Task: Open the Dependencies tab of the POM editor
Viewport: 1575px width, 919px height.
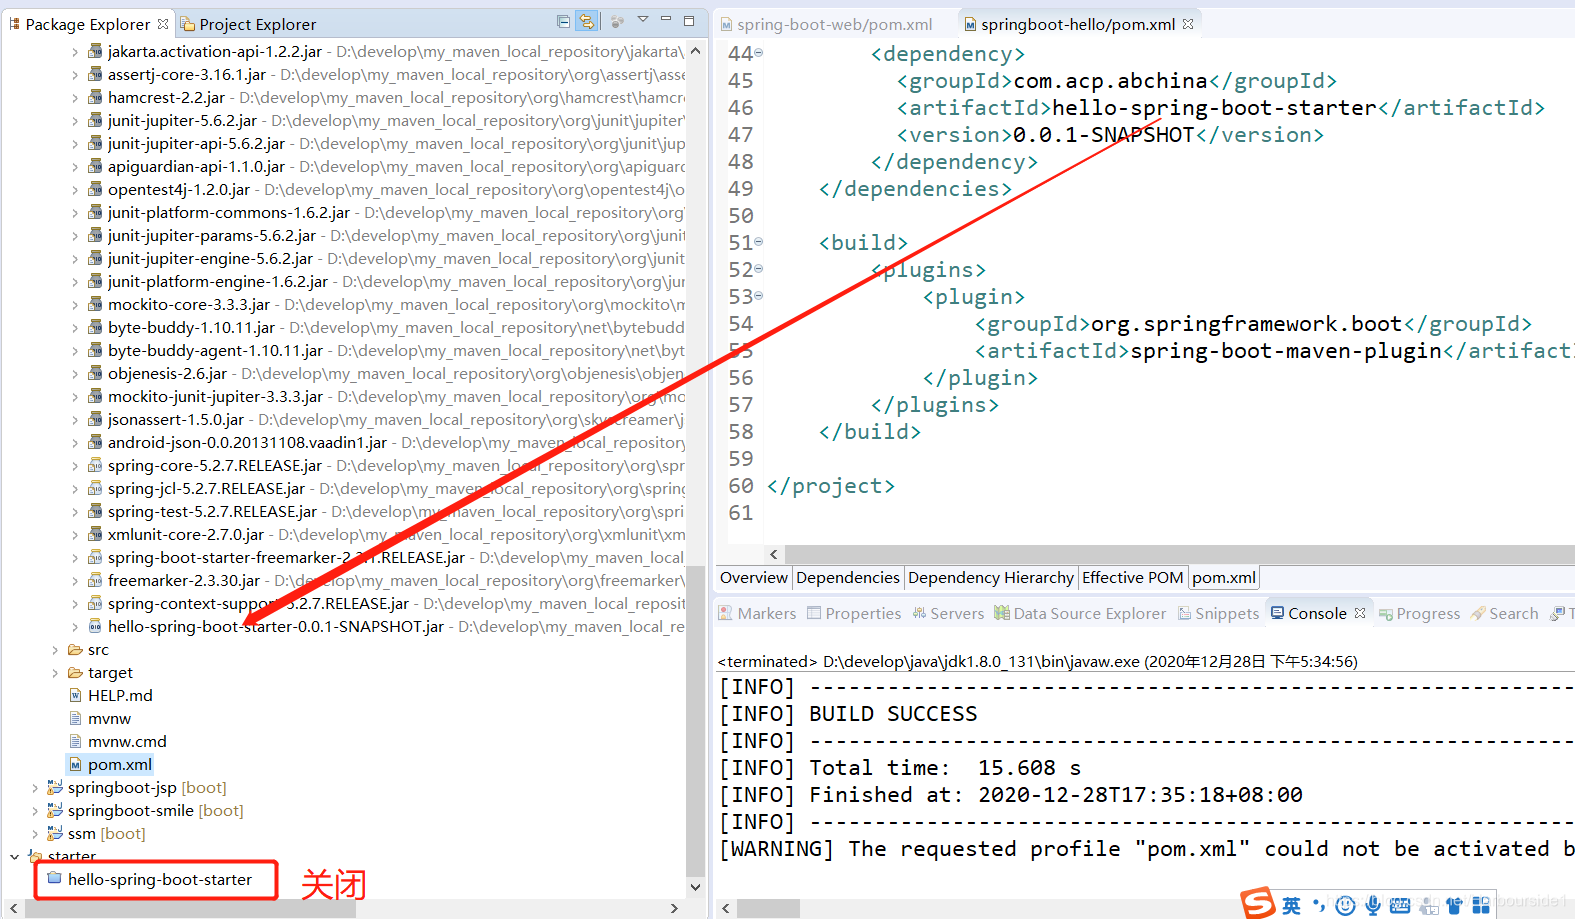Action: pos(848,578)
